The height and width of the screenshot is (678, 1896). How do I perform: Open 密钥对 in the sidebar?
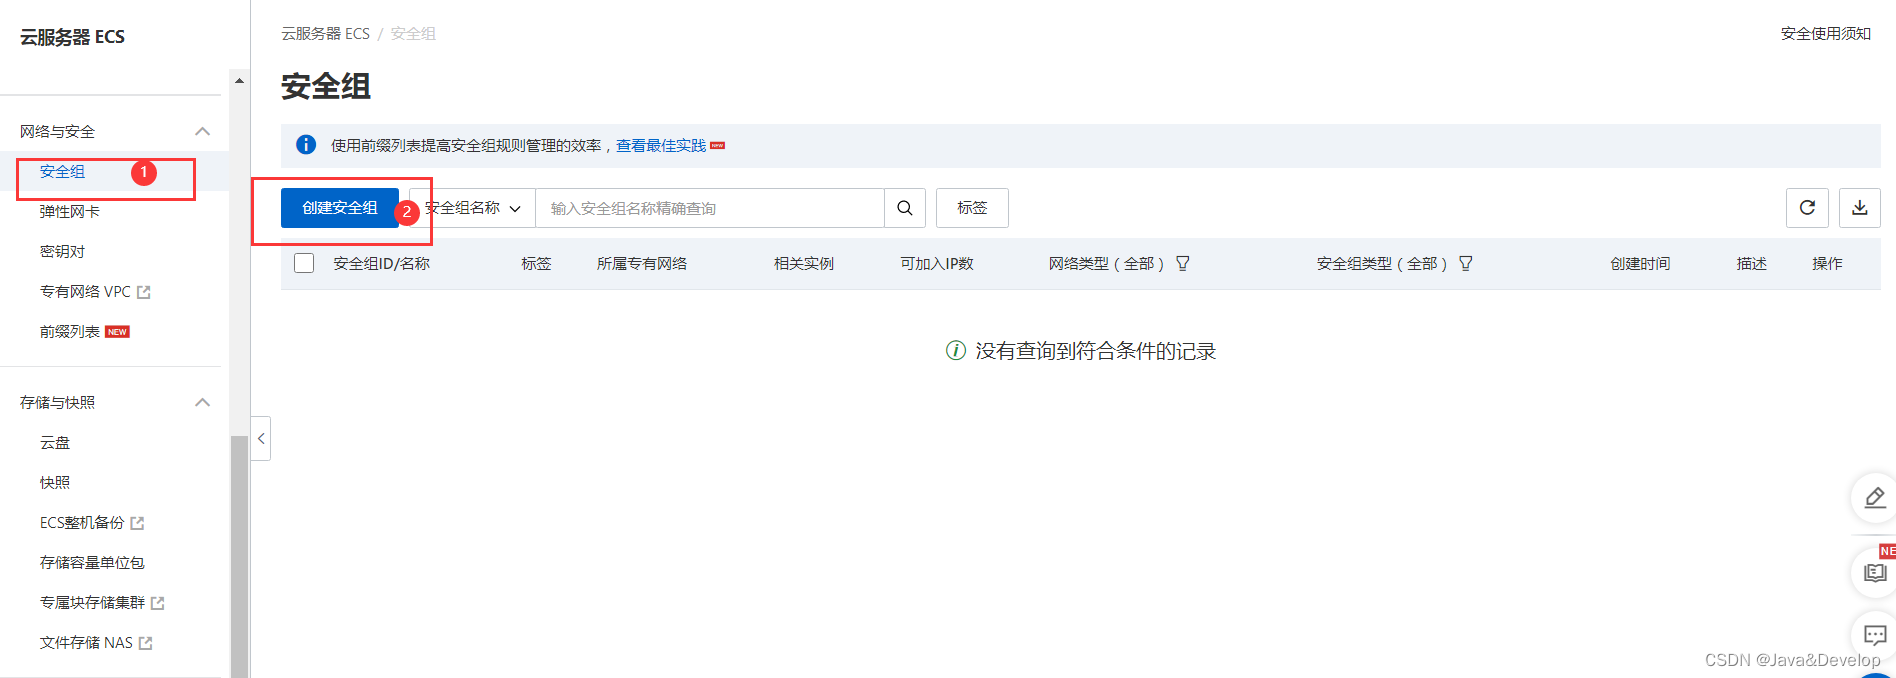(62, 252)
